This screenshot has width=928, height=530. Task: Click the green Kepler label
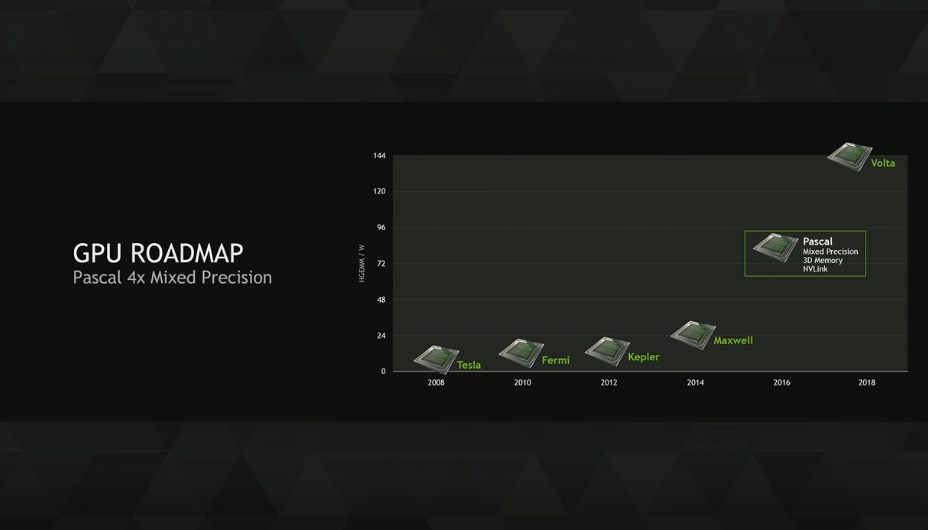[x=643, y=357]
